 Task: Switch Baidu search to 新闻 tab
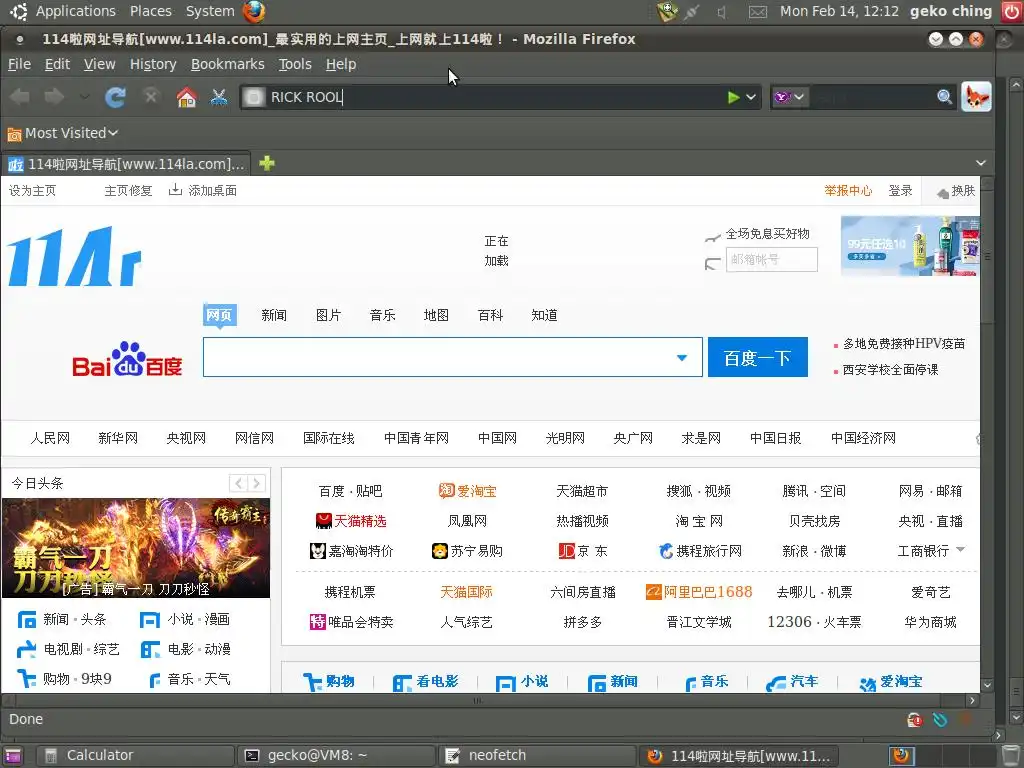tap(274, 315)
